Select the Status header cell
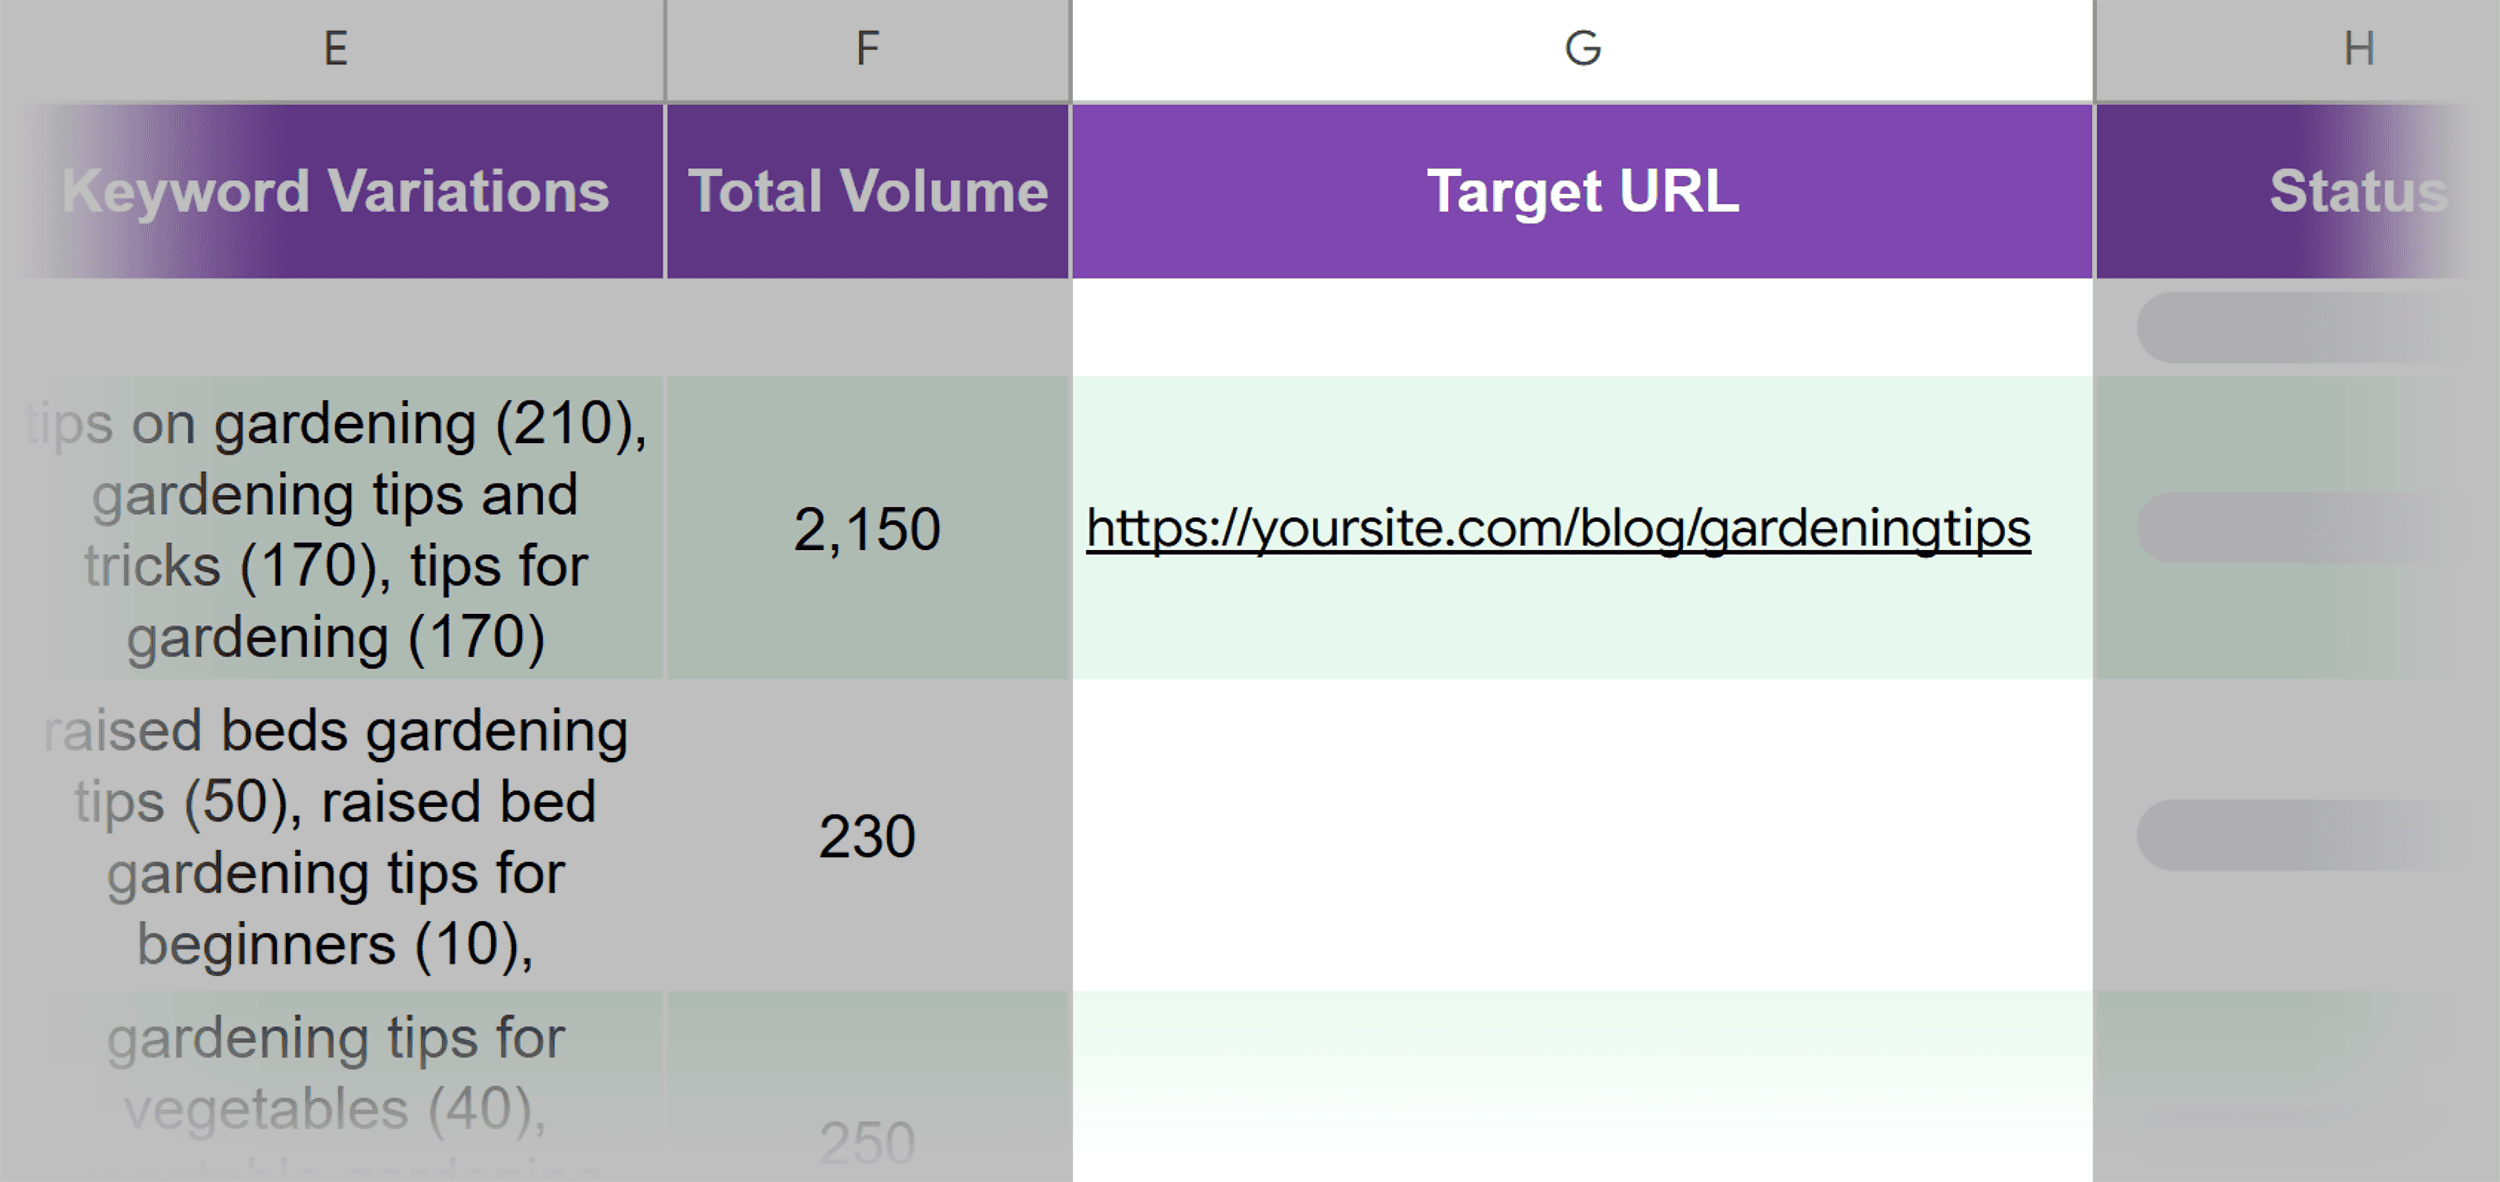Viewport: 2500px width, 1182px height. [x=2358, y=191]
